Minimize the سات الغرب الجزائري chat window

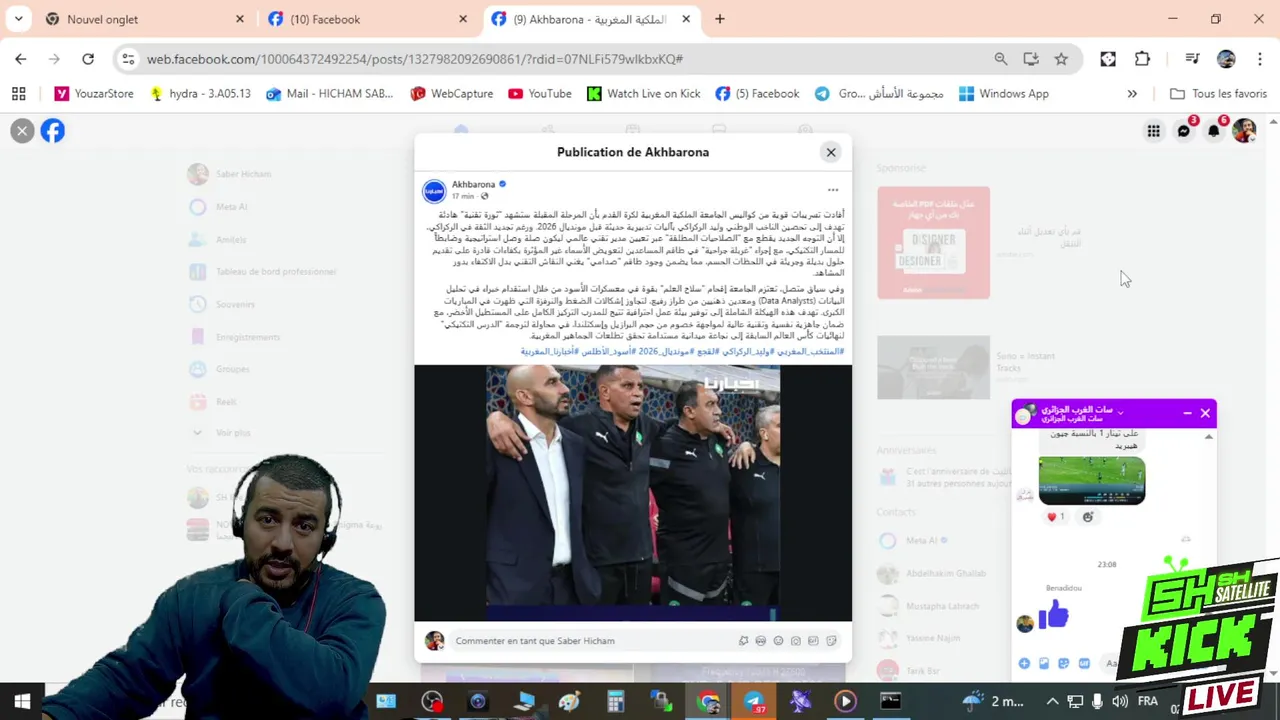pos(1187,413)
